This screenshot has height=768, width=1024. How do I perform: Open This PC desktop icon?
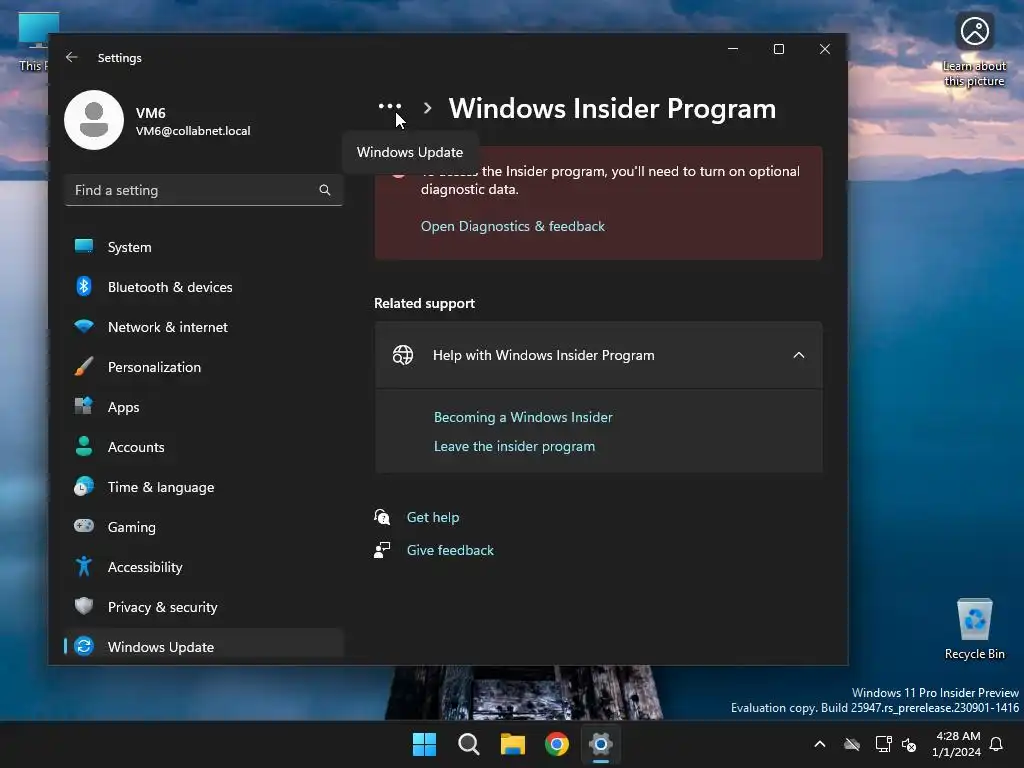[34, 41]
